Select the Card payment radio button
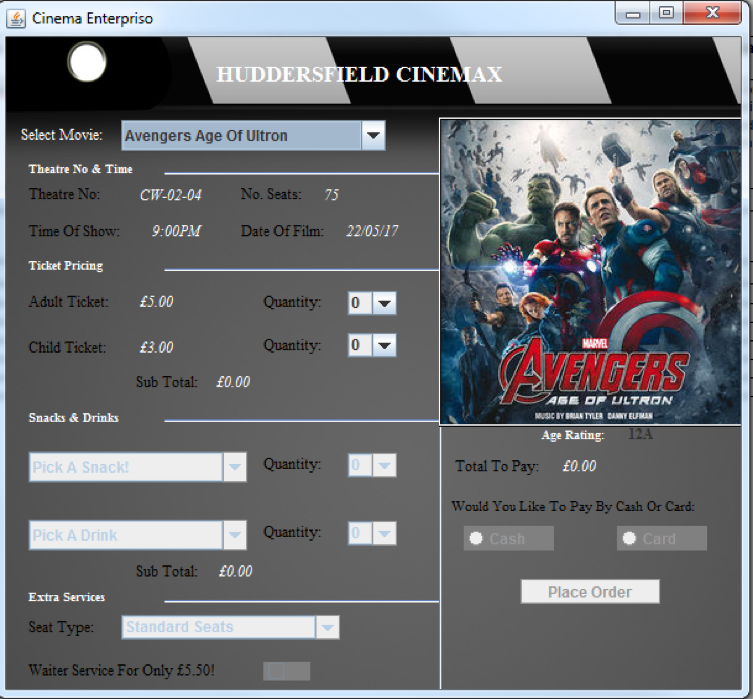 (662, 538)
